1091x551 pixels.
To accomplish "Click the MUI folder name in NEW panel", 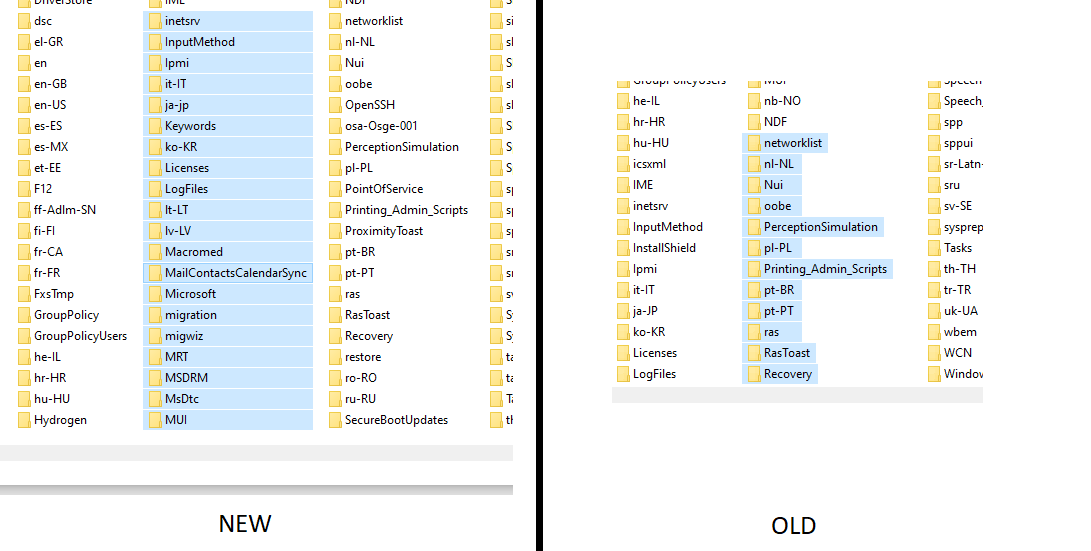I will pyautogui.click(x=176, y=420).
